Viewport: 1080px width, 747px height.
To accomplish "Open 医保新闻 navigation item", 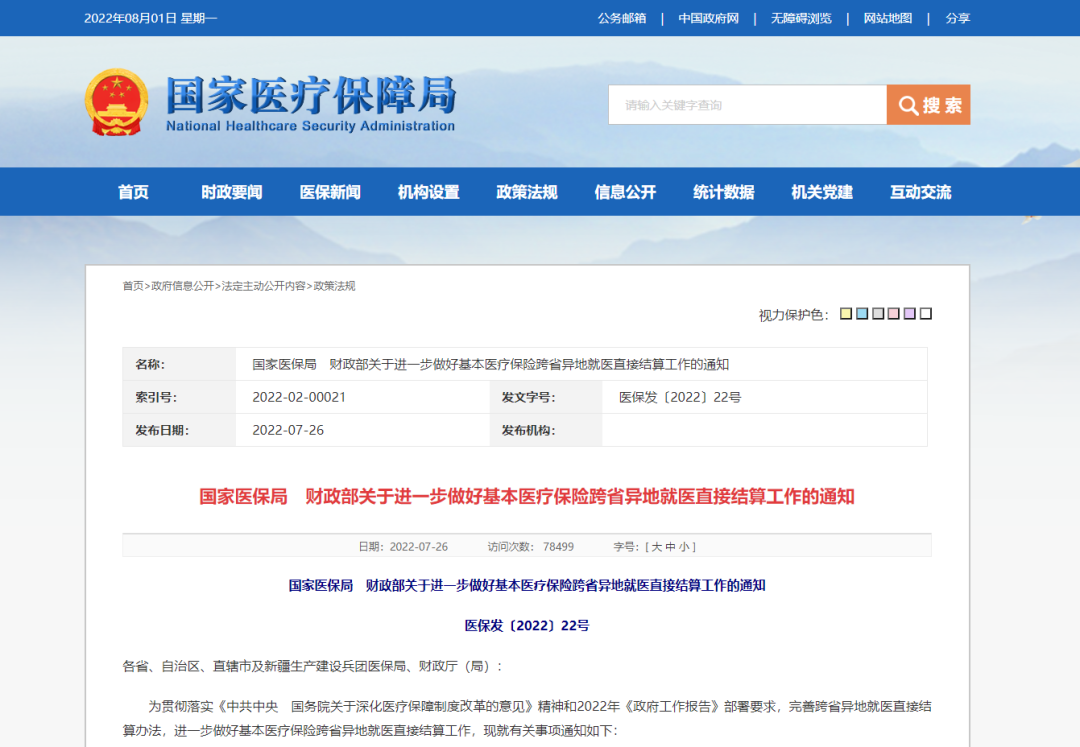I will click(x=330, y=192).
